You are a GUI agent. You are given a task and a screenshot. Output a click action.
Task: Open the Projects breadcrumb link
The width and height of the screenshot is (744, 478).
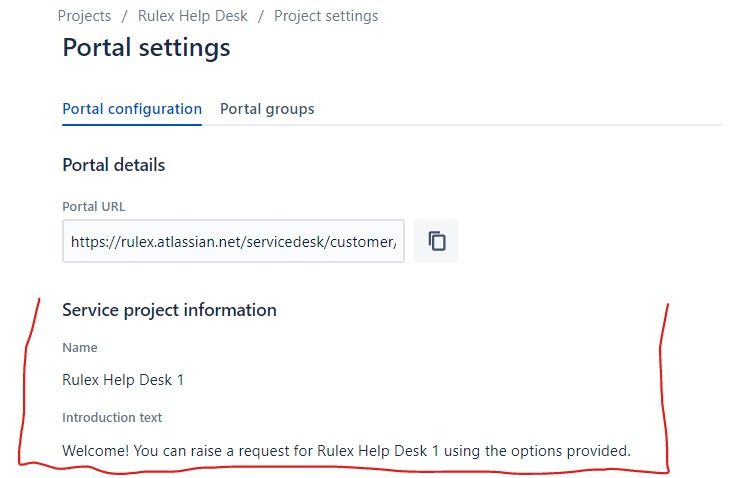pyautogui.click(x=84, y=16)
